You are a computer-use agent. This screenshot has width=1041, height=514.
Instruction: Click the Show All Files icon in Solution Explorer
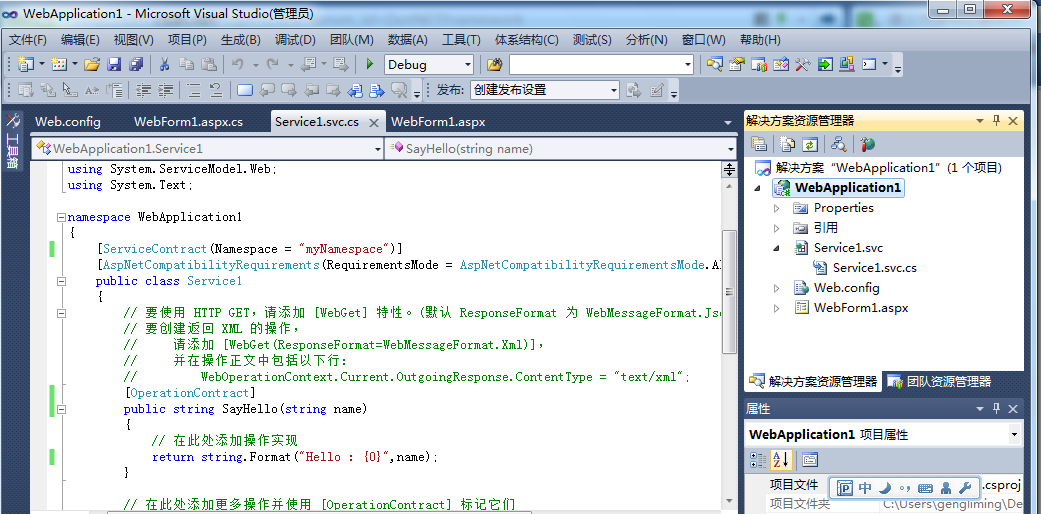[788, 143]
